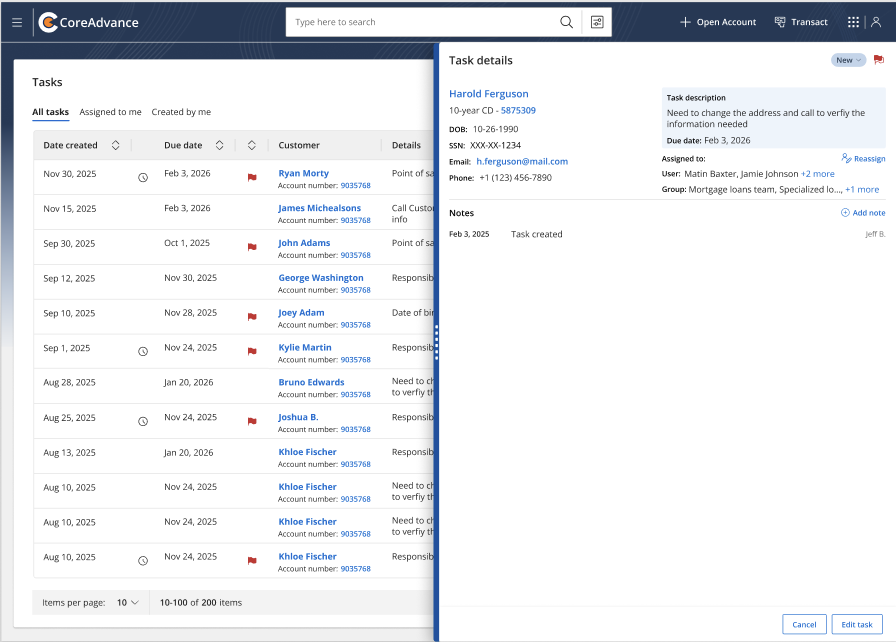896x642 pixels.
Task: Switch to Assigned to me tab
Action: pyautogui.click(x=110, y=112)
